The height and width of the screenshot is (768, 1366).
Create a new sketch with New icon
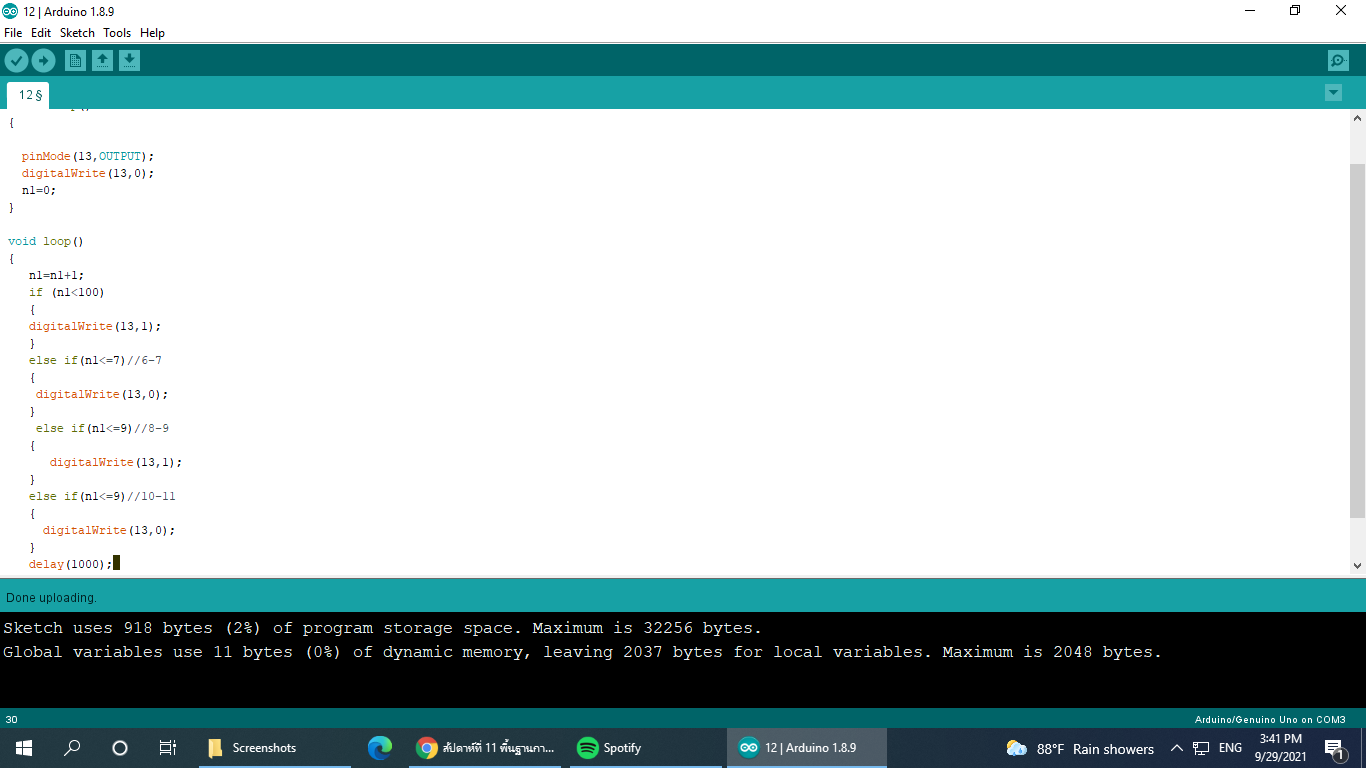click(75, 61)
